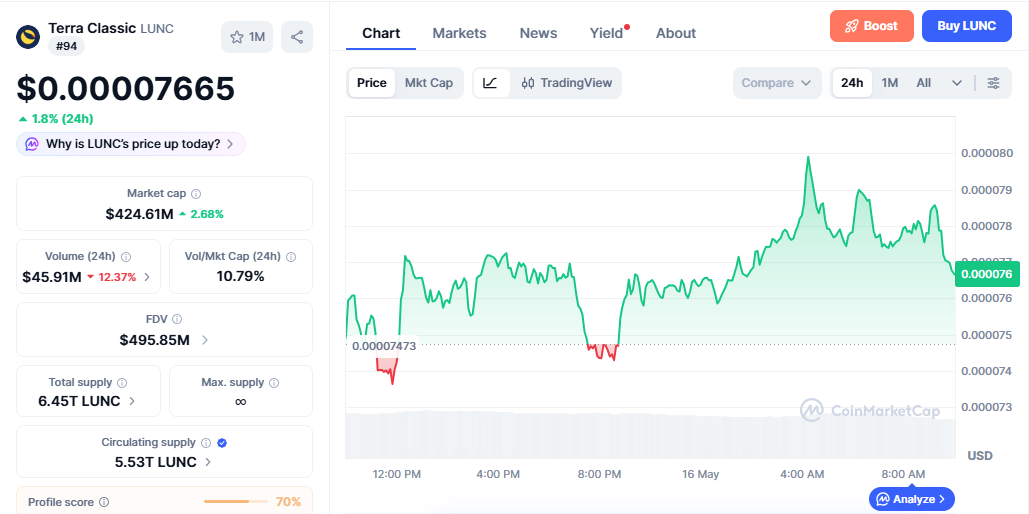The image size is (1029, 514).
Task: Click the 16 May date axis label
Action: 700,474
